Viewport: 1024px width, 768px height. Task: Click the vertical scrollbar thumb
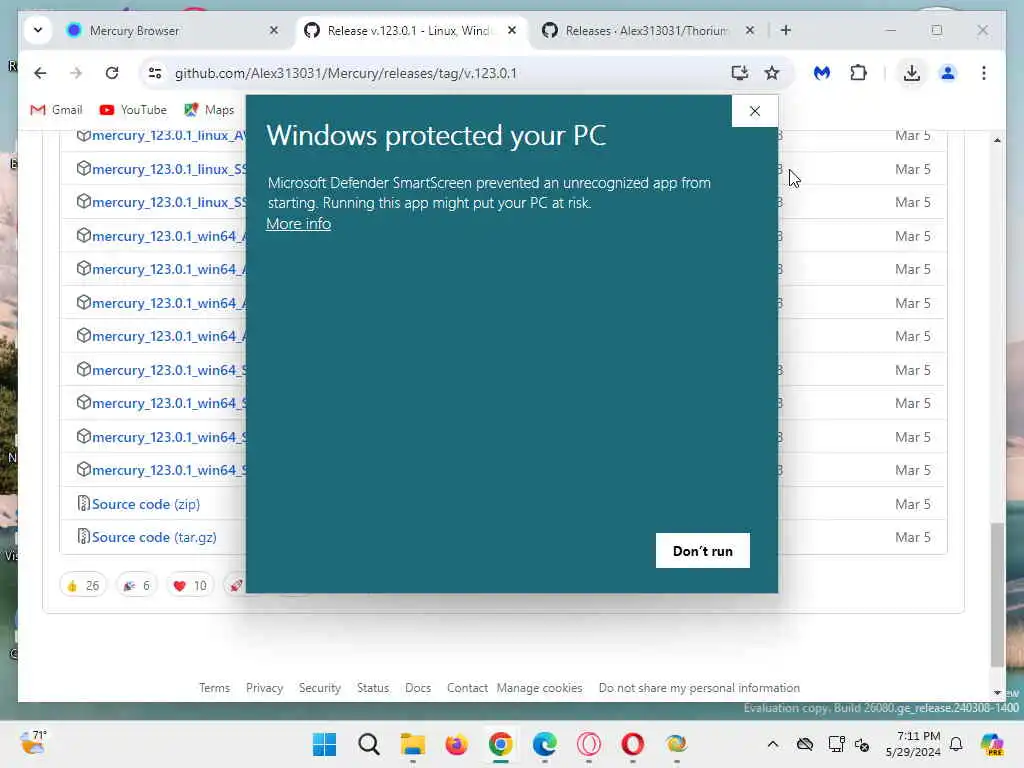[x=997, y=594]
